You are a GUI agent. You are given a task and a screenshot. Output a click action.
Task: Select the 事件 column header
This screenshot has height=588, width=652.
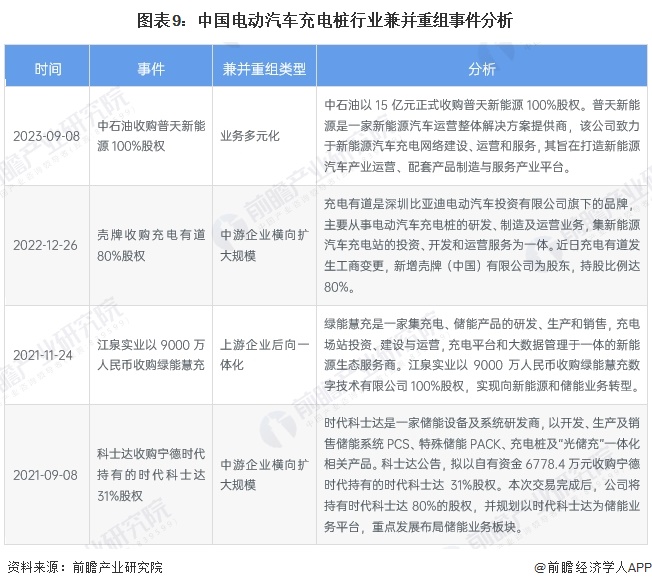(x=151, y=68)
